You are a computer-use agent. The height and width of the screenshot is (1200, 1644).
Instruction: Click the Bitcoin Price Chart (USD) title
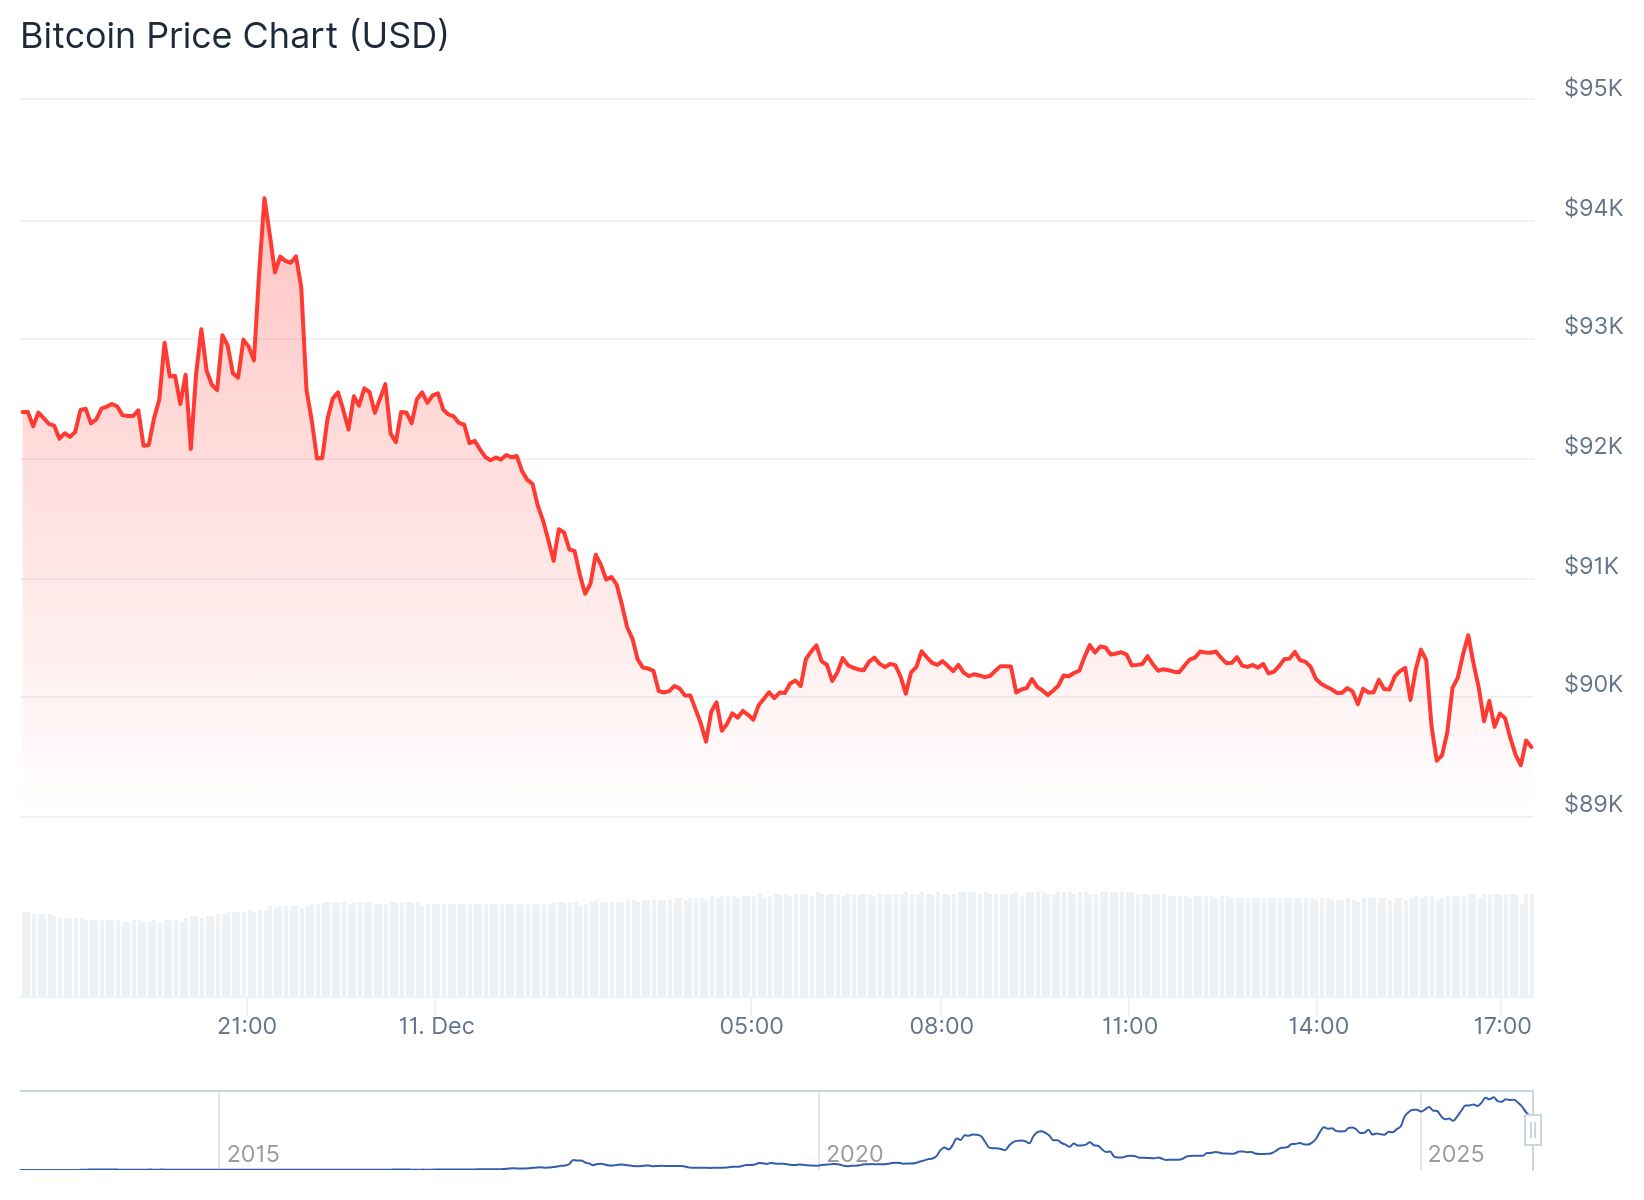coord(234,36)
